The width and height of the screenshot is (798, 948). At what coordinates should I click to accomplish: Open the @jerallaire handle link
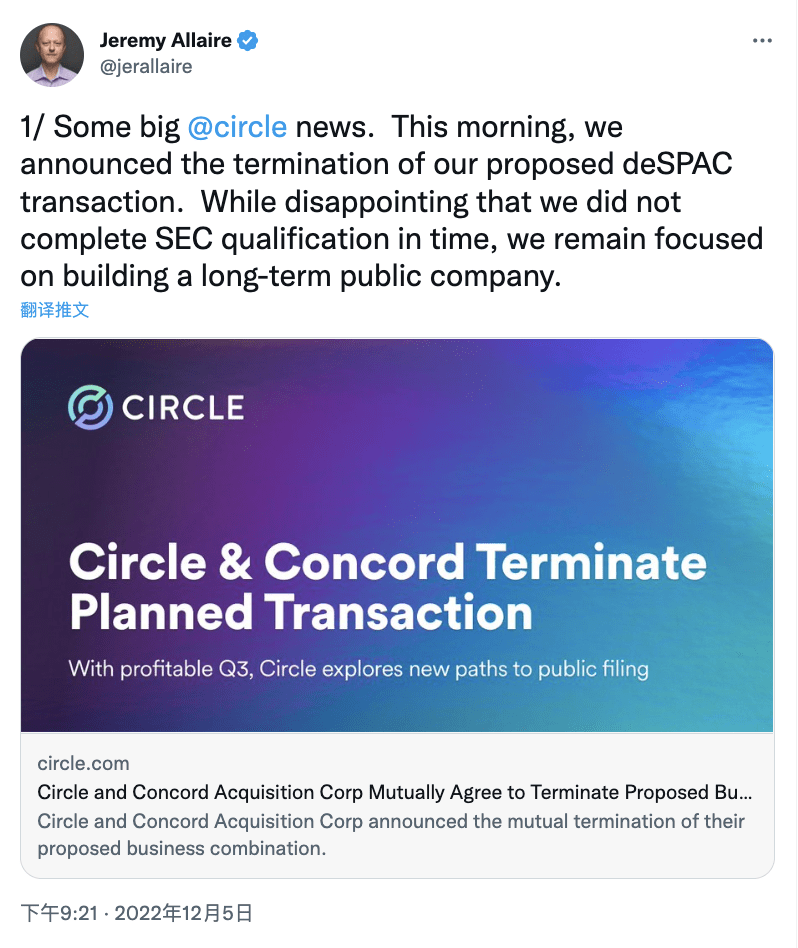[146, 67]
